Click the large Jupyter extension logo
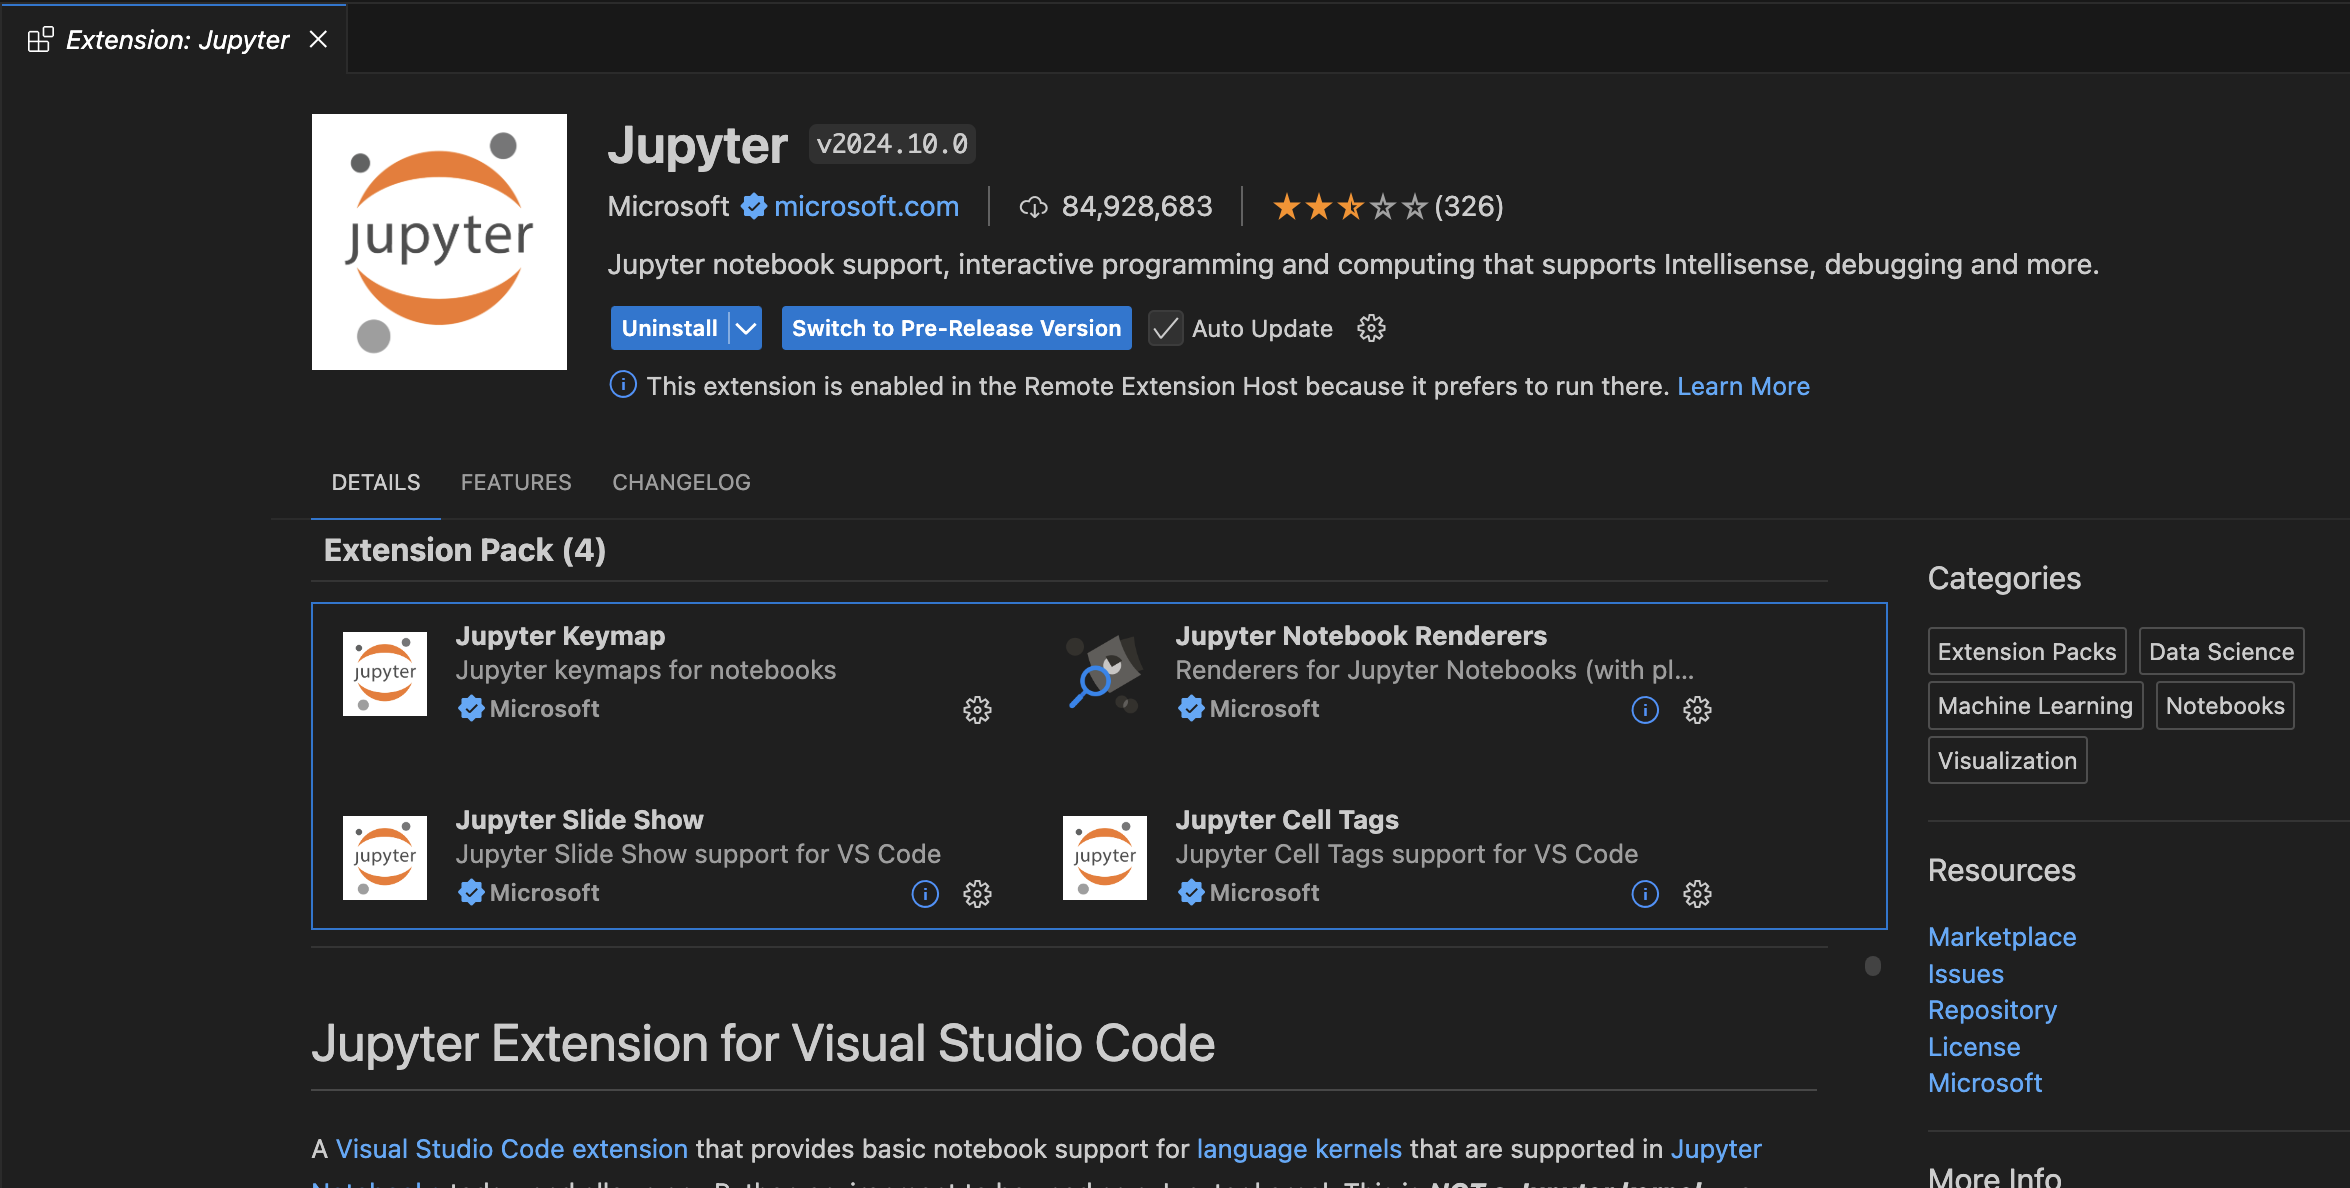 pyautogui.click(x=439, y=242)
